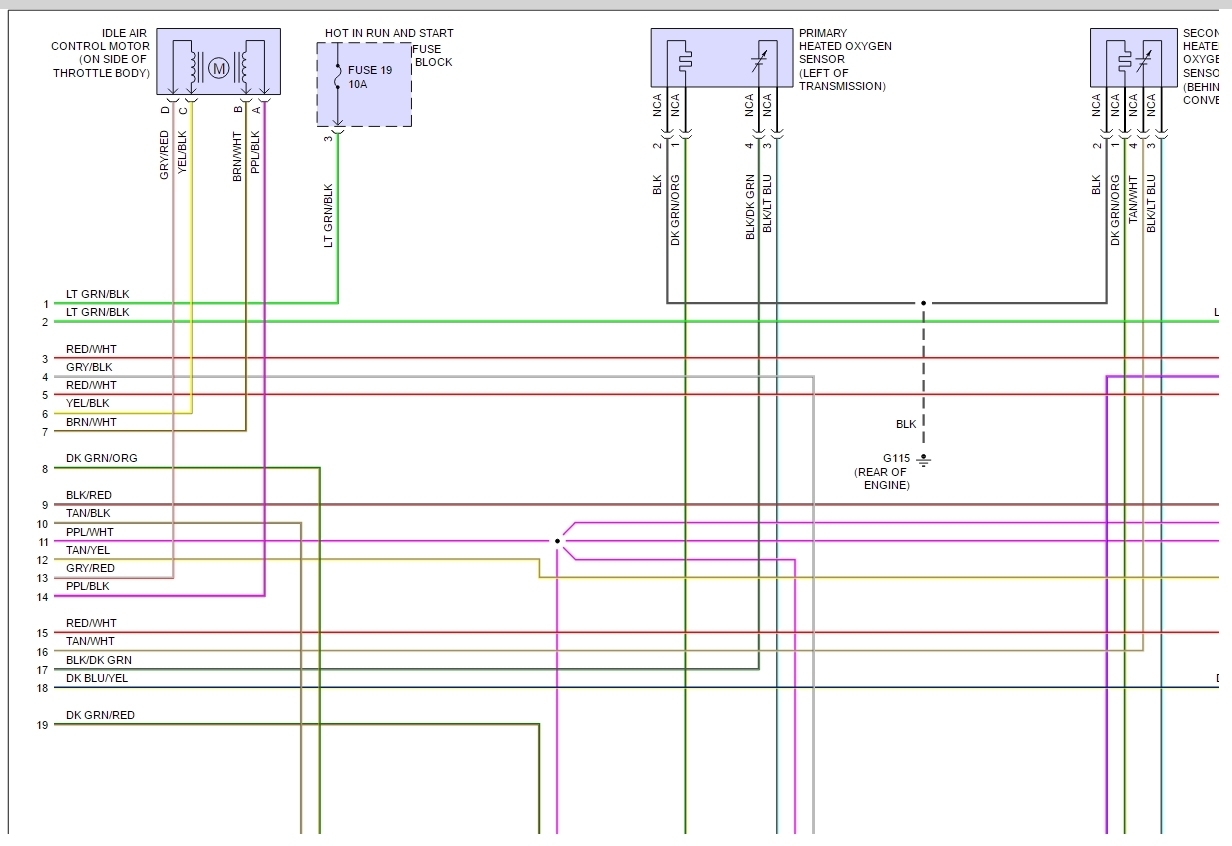
Task: Select the LT GRN/BLK label on line 1
Action: click(x=97, y=295)
